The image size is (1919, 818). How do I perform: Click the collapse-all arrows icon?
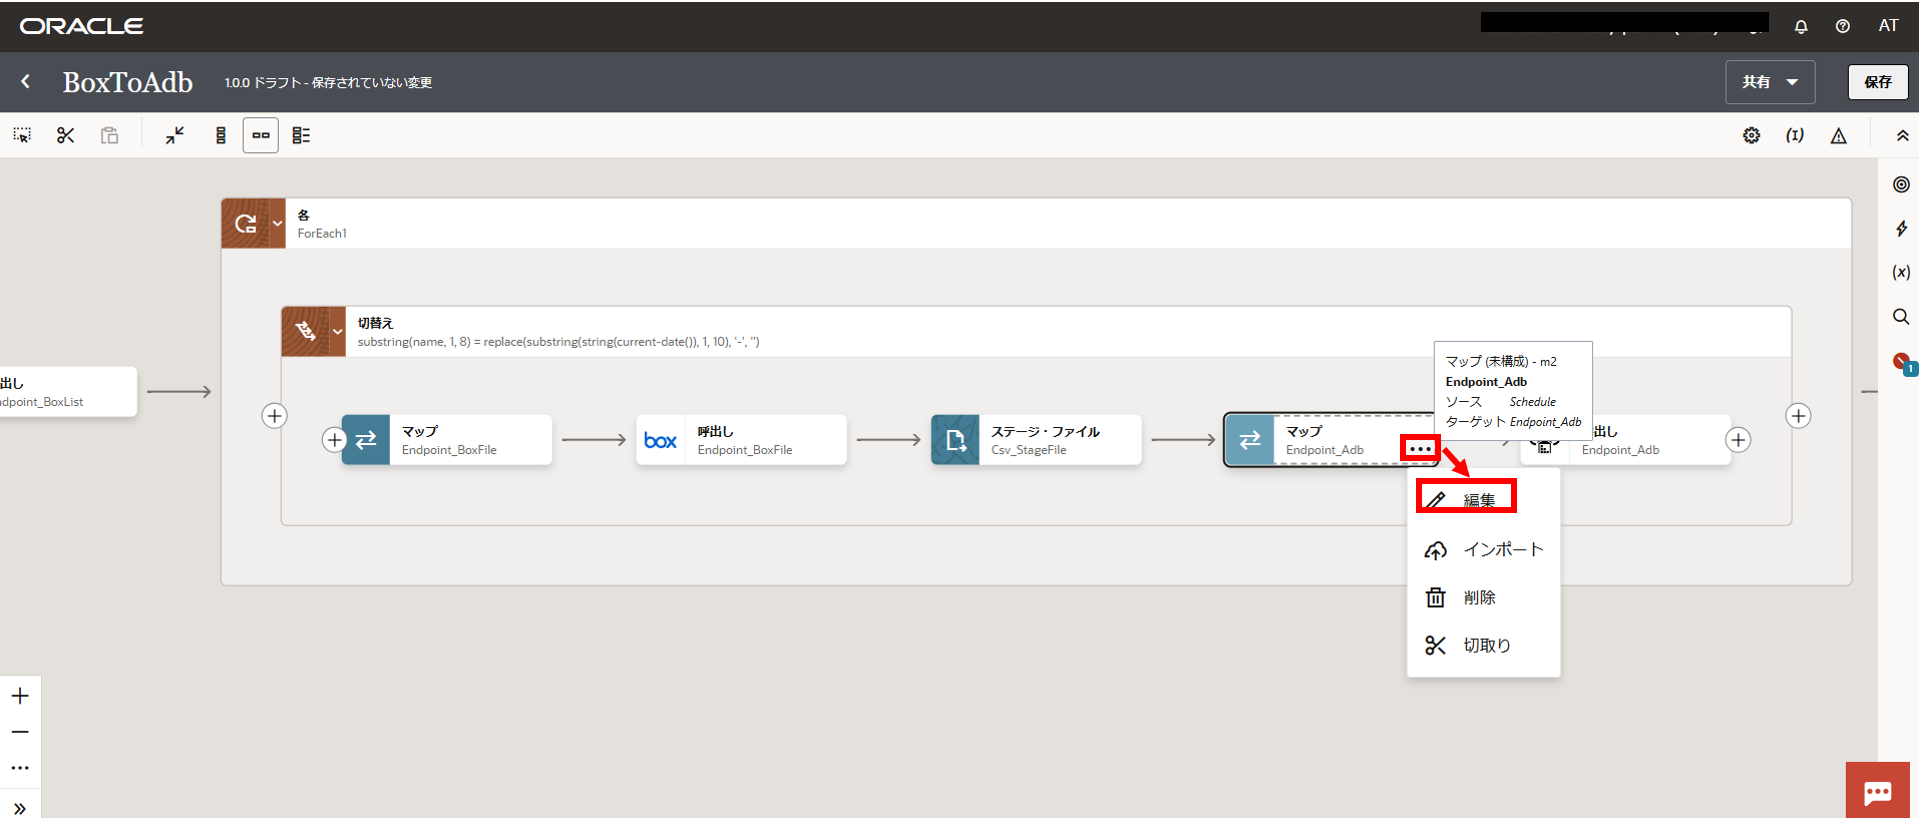175,135
